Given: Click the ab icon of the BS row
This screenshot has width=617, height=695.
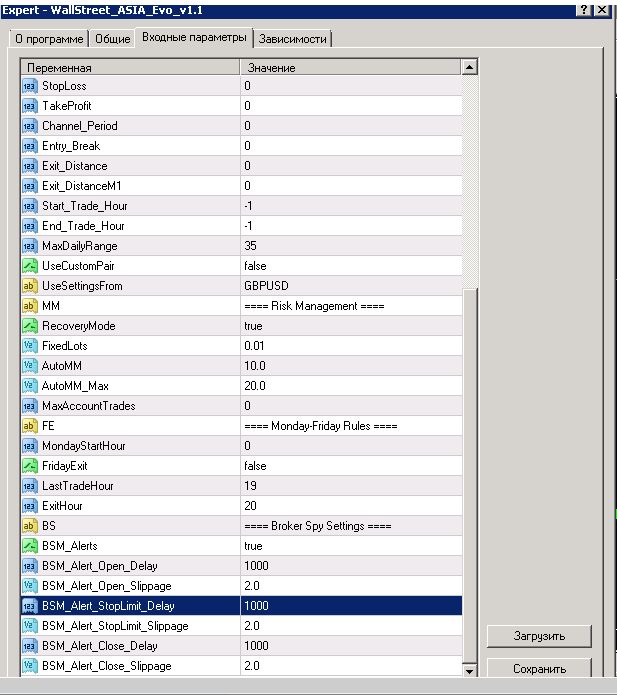Looking at the screenshot, I should click(30, 526).
